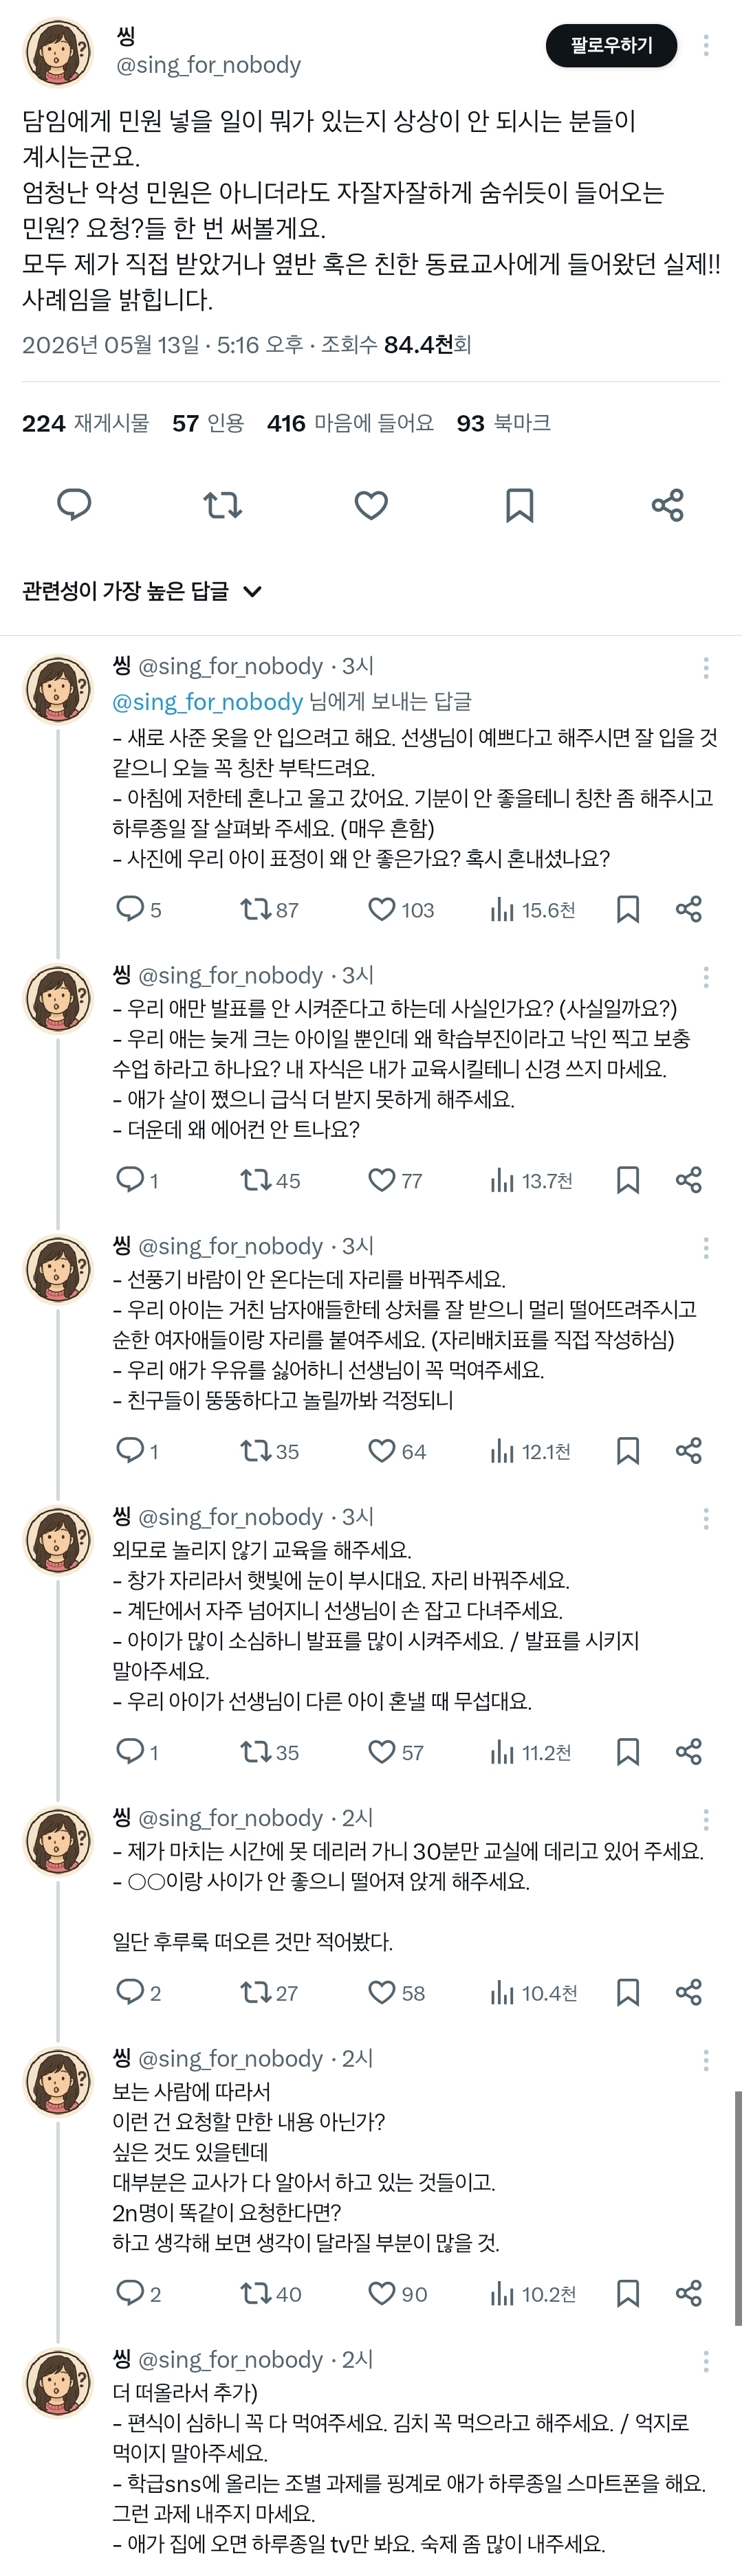Expand the 관련성이 가장 높은 답글 sort dropdown
The image size is (742, 2576).
tap(142, 591)
